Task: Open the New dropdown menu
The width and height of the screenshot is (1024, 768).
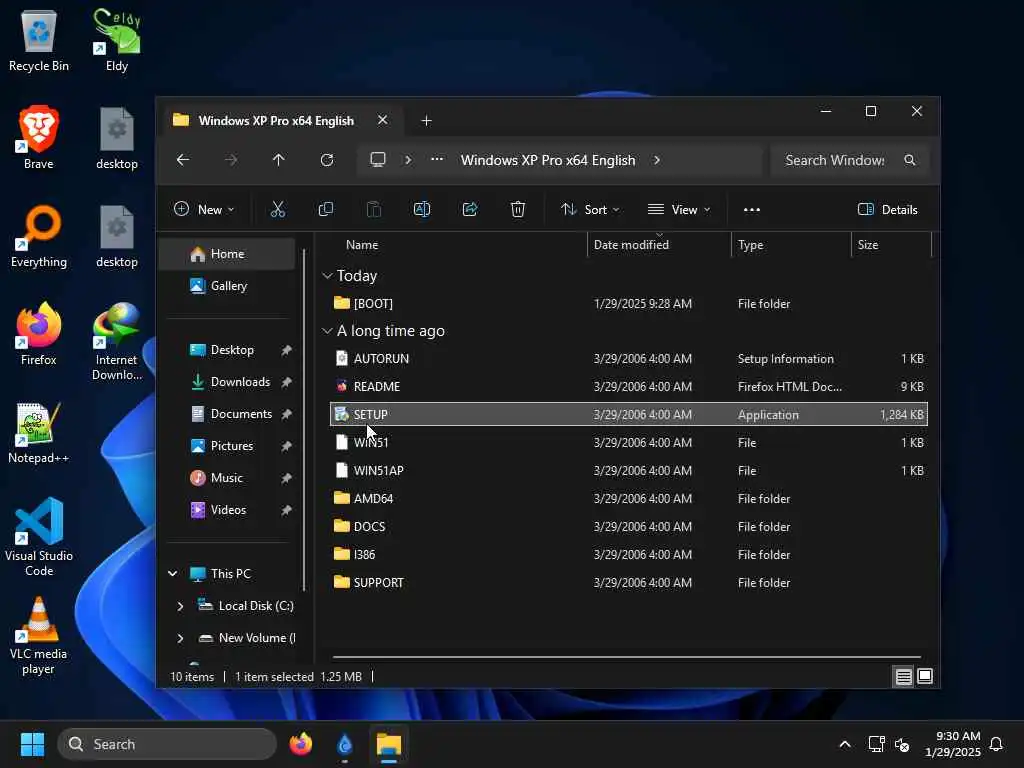Action: point(204,210)
